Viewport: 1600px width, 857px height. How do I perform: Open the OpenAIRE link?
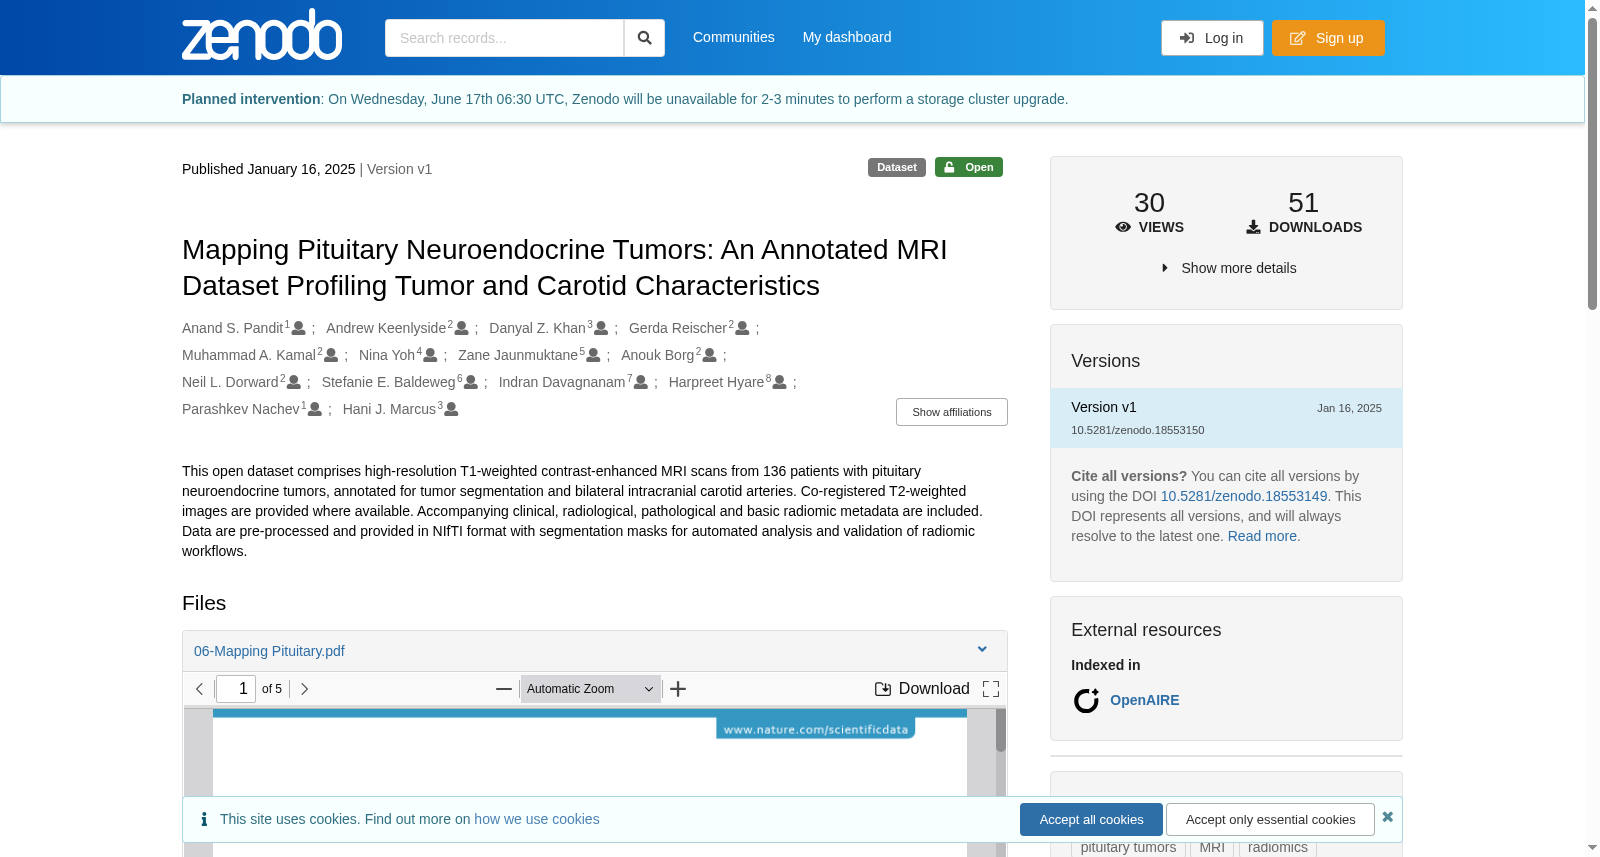coord(1145,700)
